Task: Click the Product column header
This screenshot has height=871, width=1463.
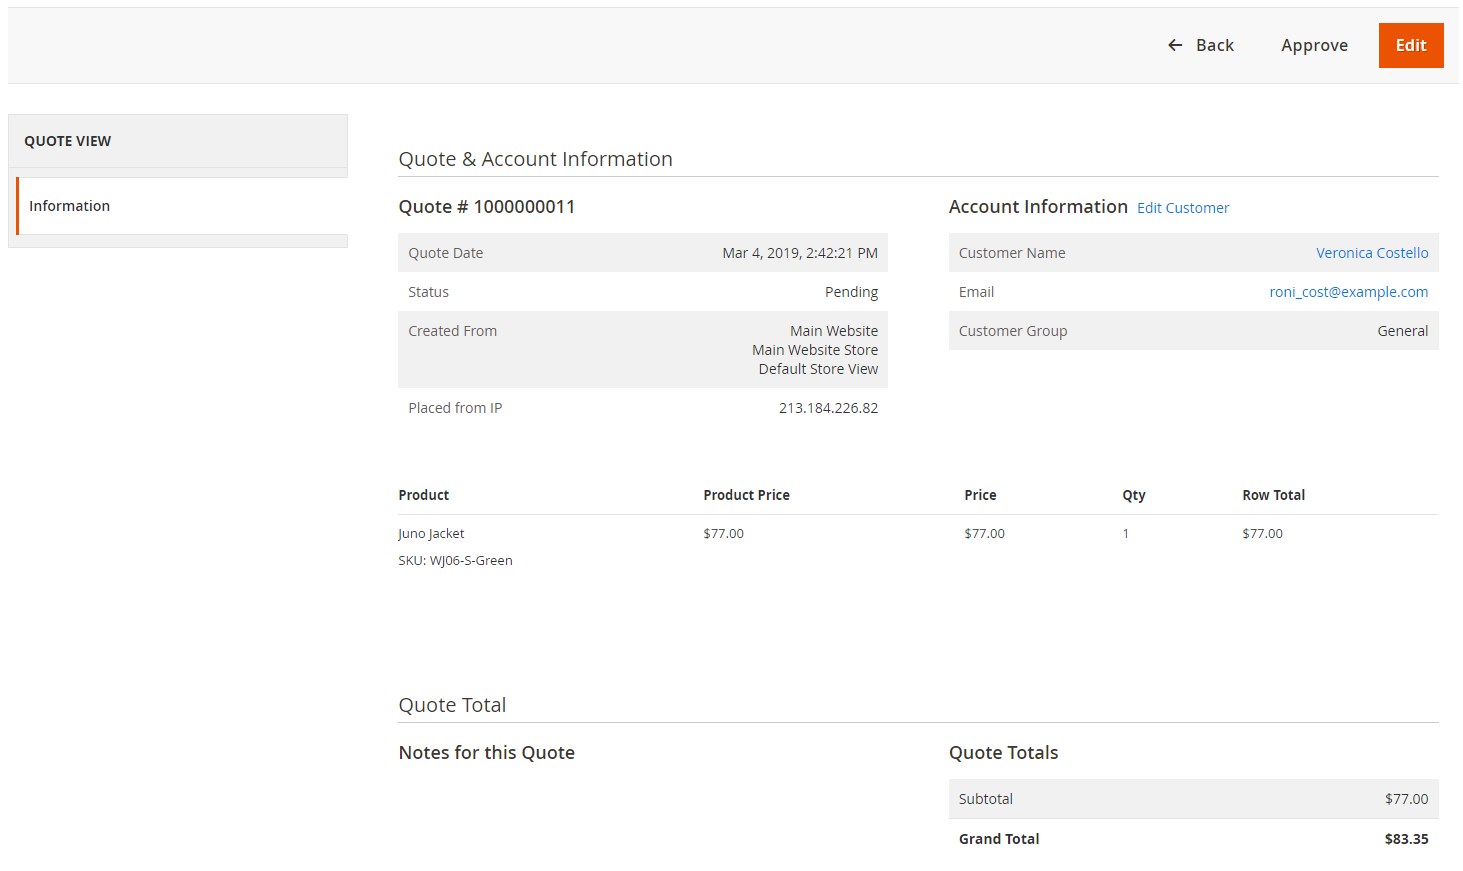Action: [424, 495]
